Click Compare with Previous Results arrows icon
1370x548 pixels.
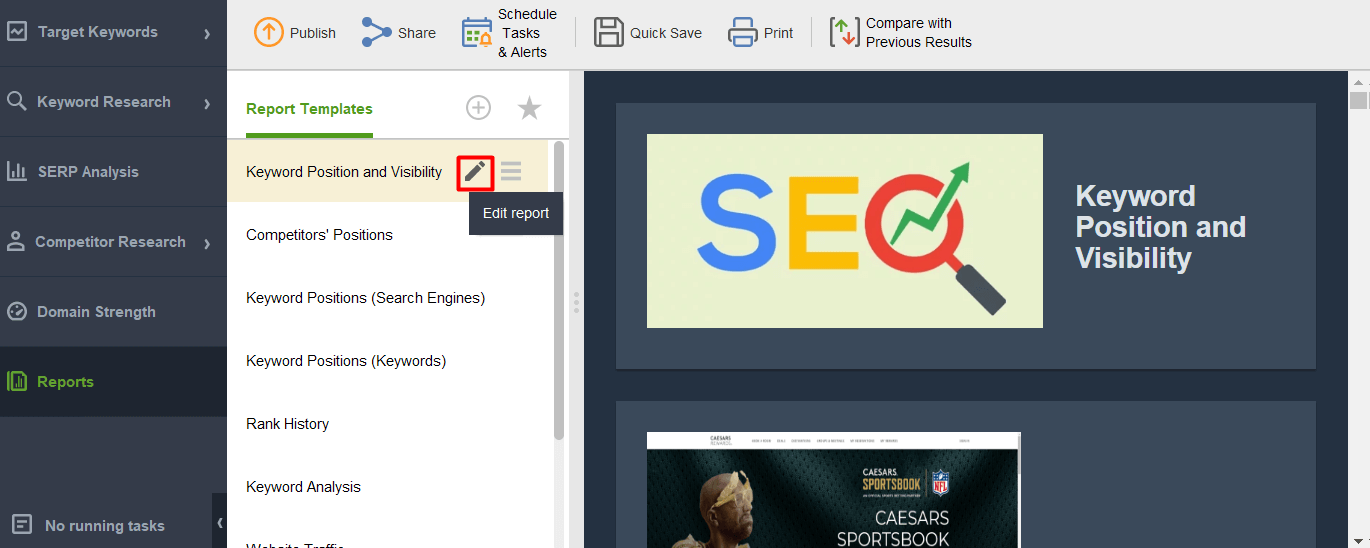click(845, 32)
